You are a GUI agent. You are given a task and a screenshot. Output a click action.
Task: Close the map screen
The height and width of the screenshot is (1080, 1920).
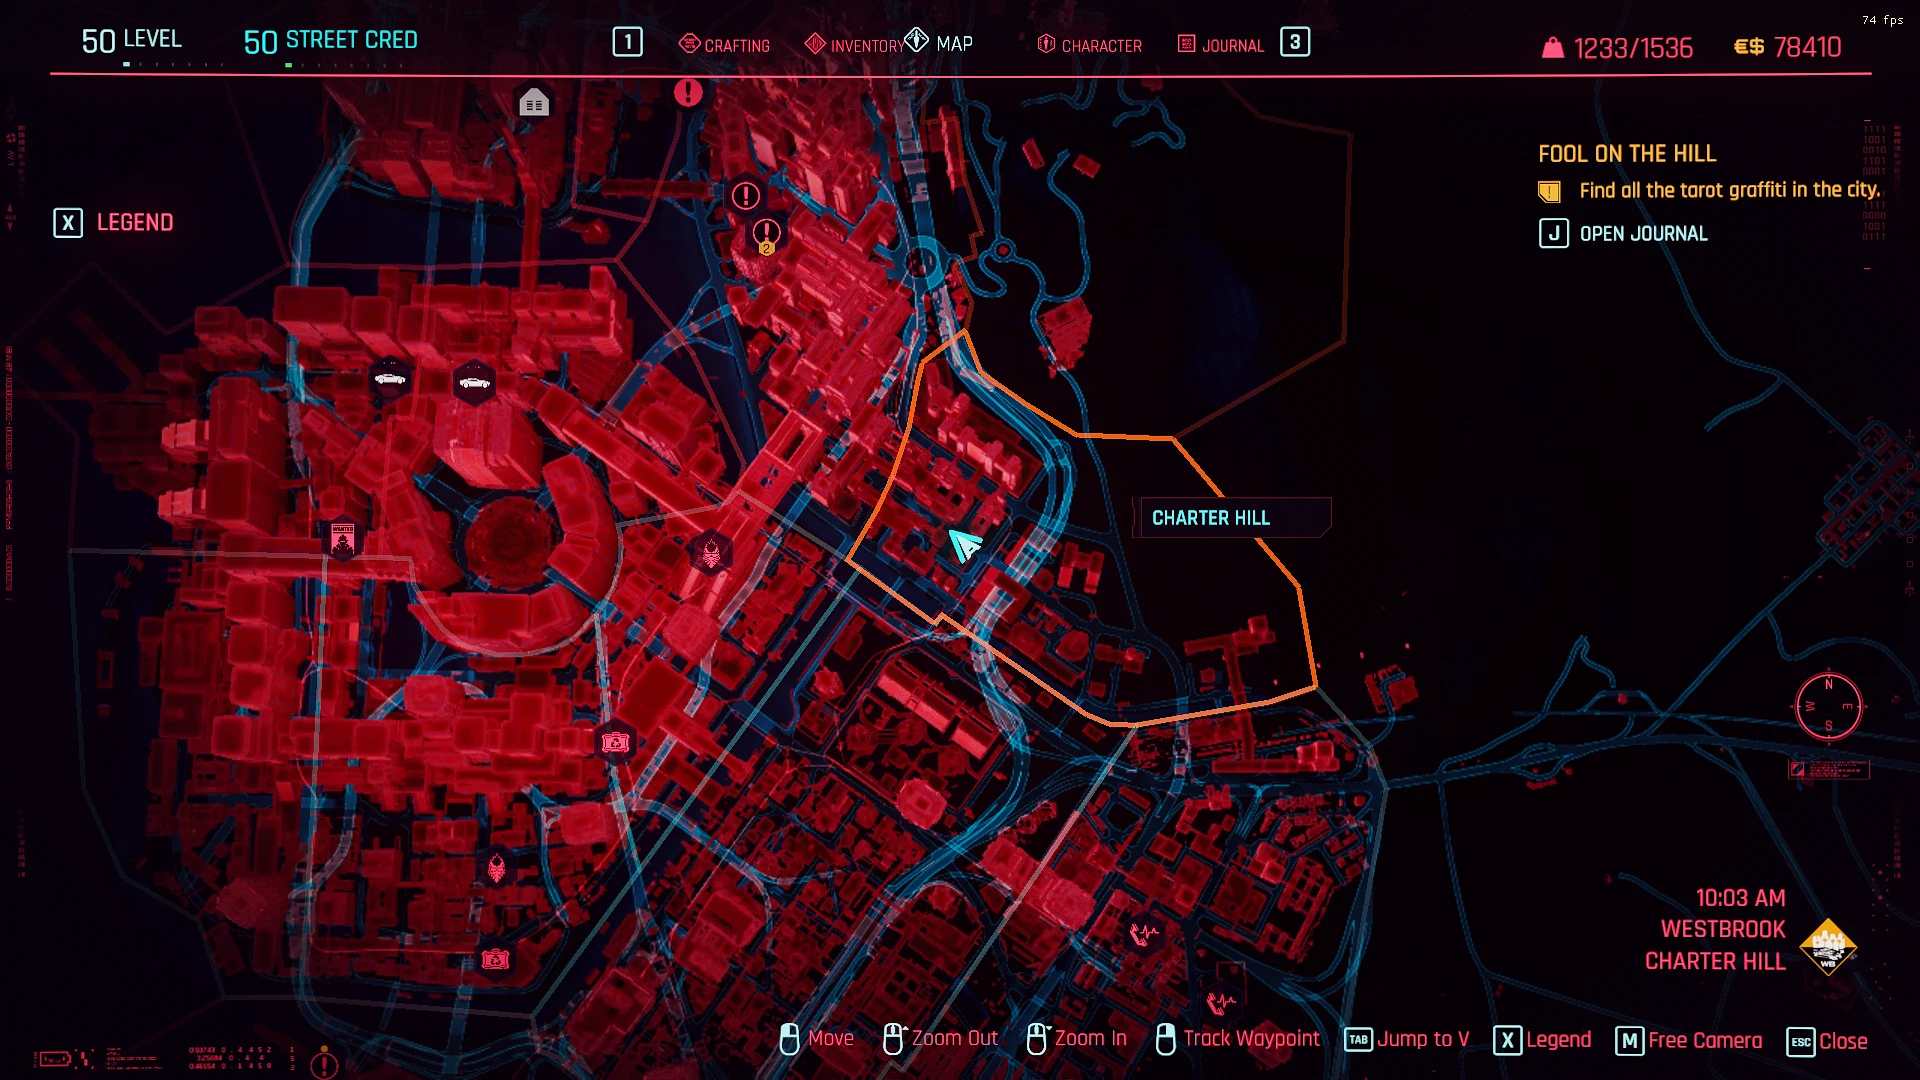tap(1827, 1041)
